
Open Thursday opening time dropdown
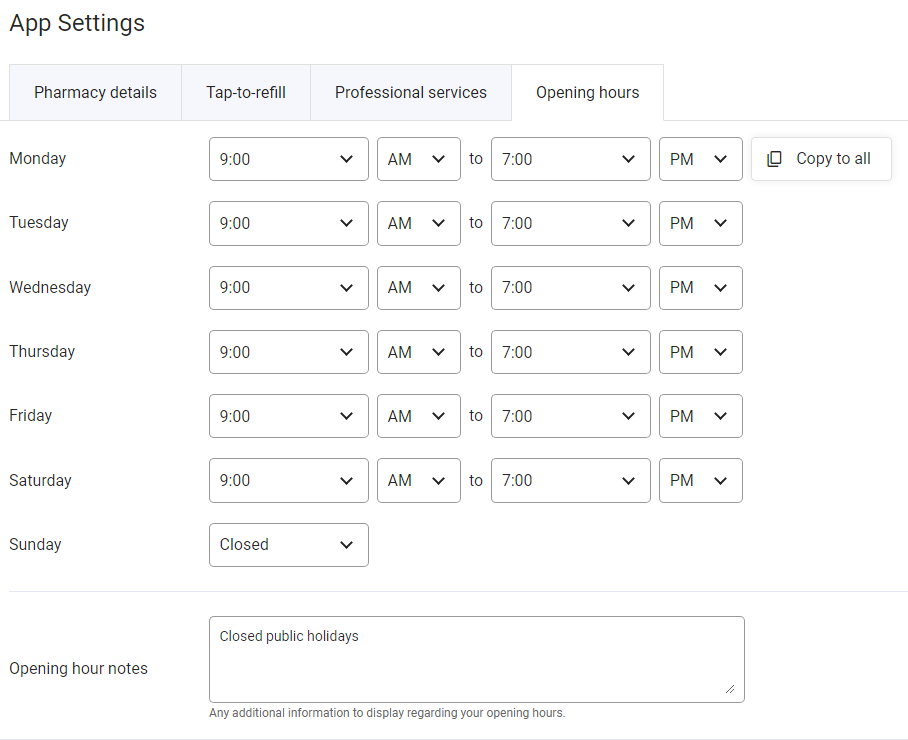pyautogui.click(x=288, y=352)
